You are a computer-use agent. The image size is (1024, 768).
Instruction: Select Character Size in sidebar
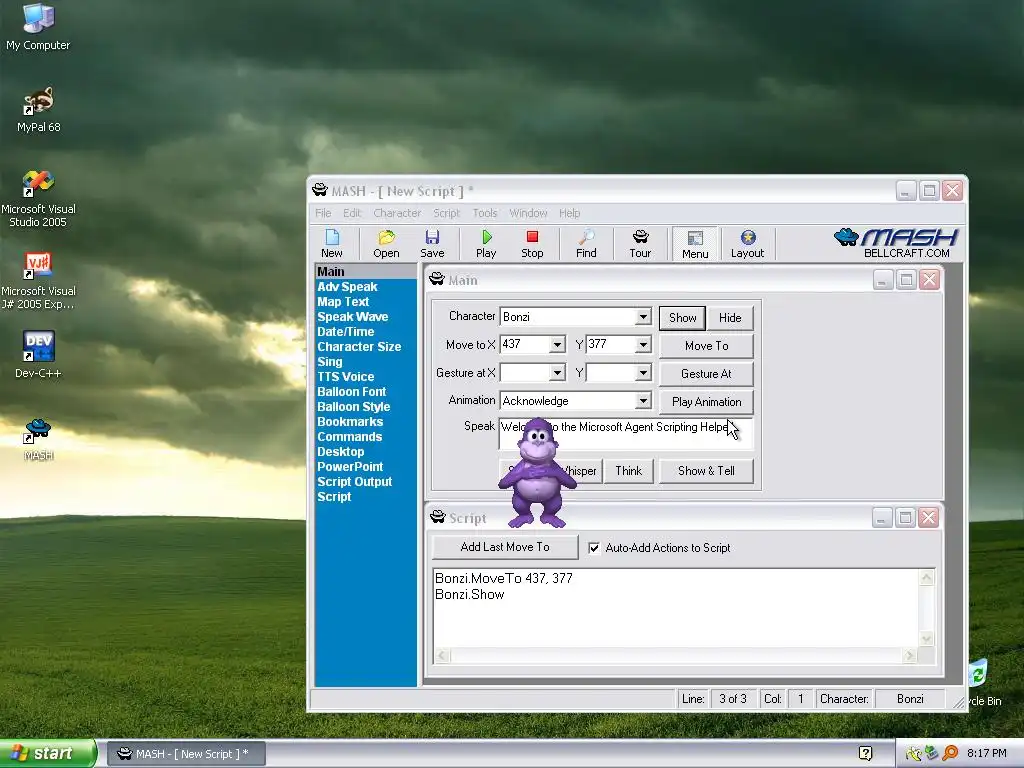pos(359,347)
